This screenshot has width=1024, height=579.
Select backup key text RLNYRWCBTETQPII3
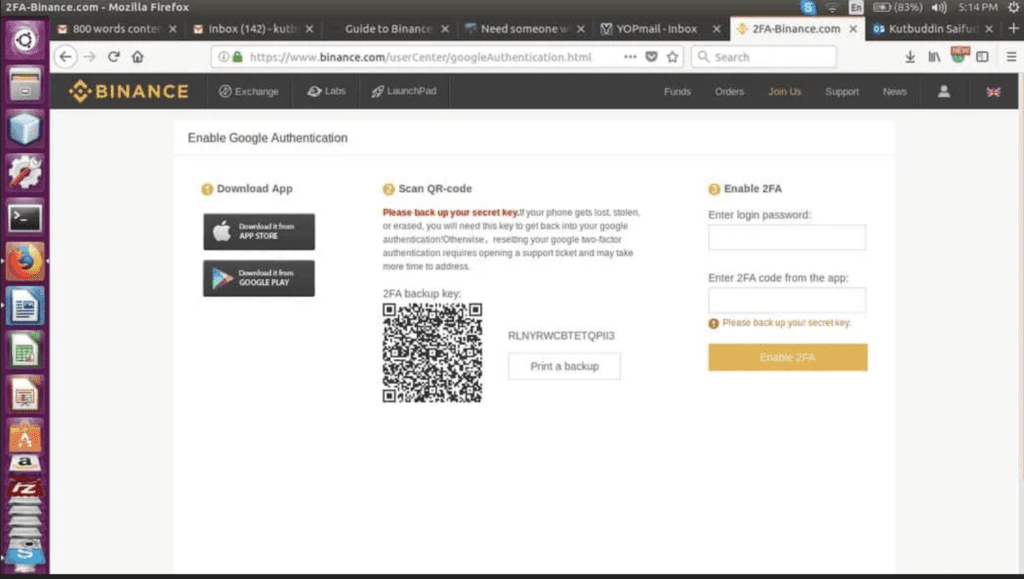pyautogui.click(x=561, y=336)
